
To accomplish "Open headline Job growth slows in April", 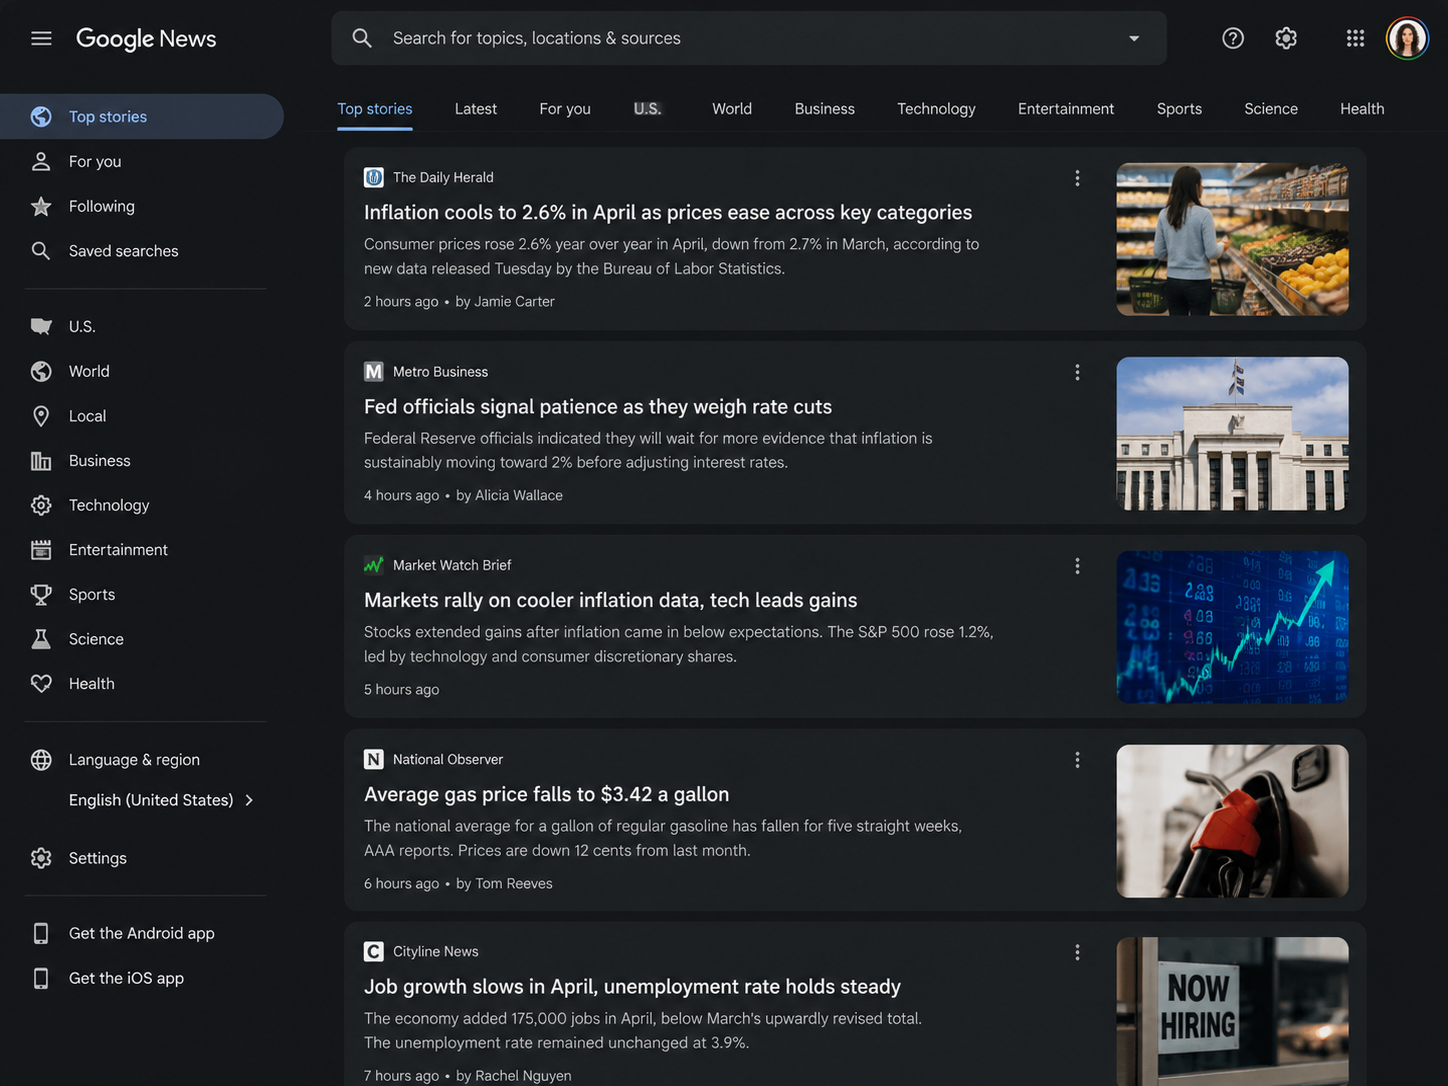I will coord(632,986).
